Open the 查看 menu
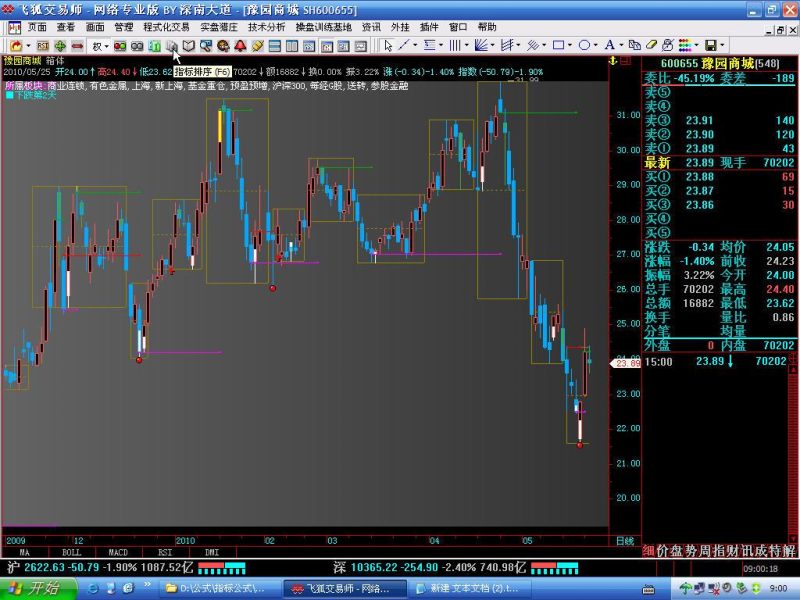 66,27
